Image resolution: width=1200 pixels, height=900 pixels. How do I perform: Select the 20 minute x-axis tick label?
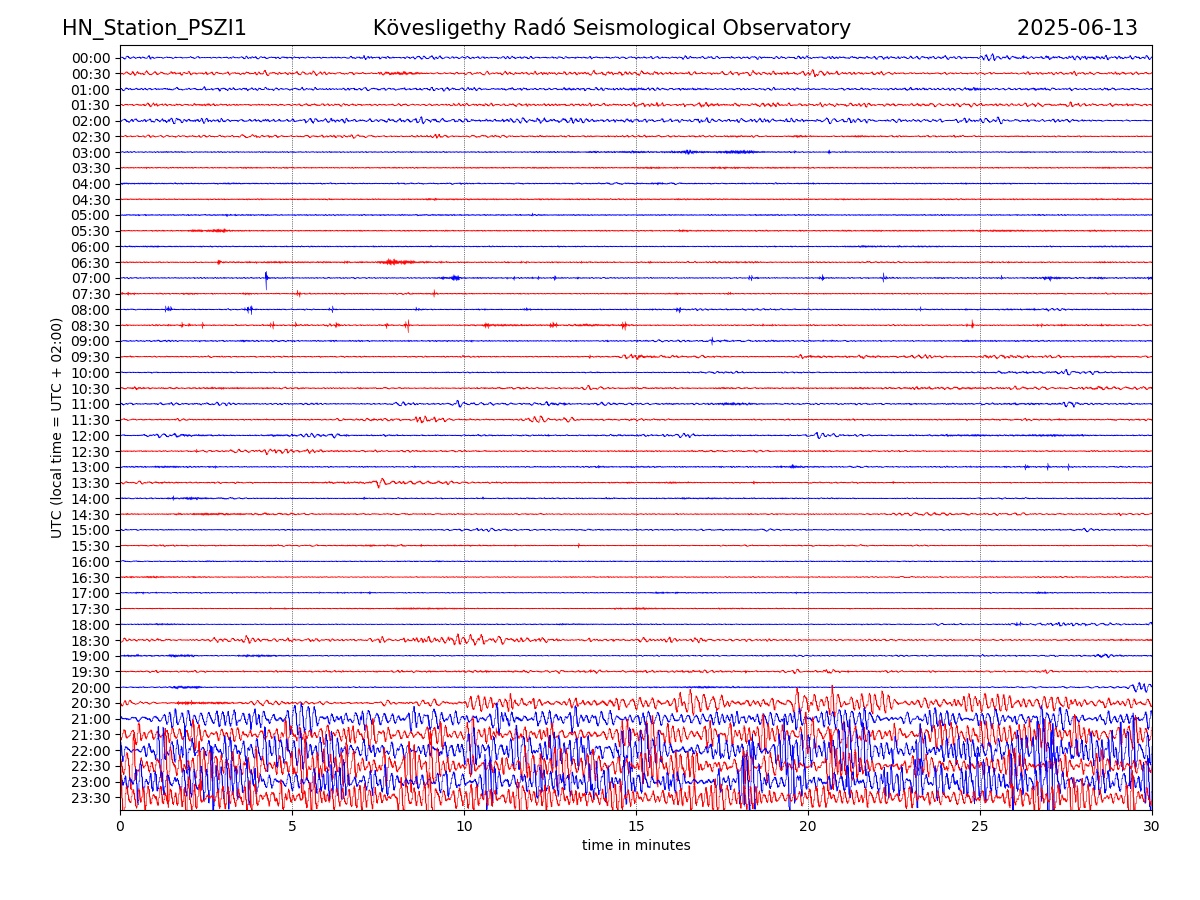point(808,827)
